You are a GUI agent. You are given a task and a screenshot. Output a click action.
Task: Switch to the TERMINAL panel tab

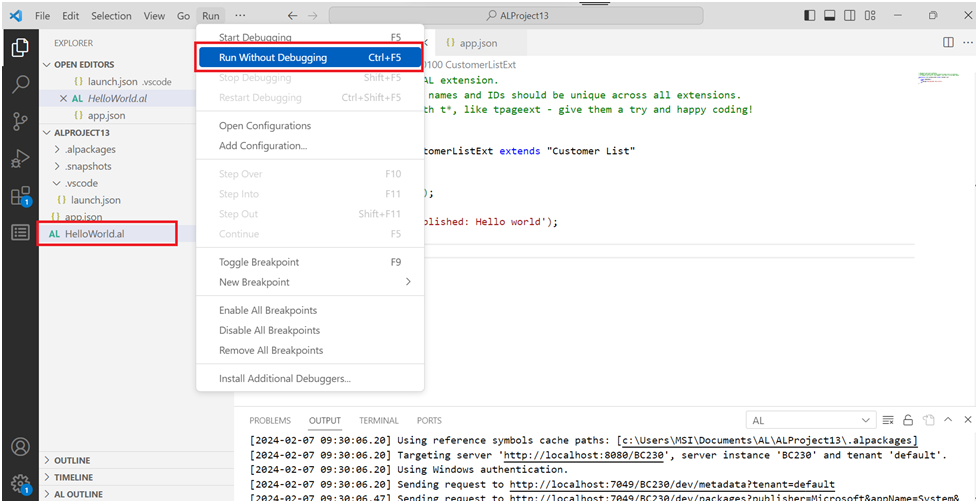[x=379, y=421]
